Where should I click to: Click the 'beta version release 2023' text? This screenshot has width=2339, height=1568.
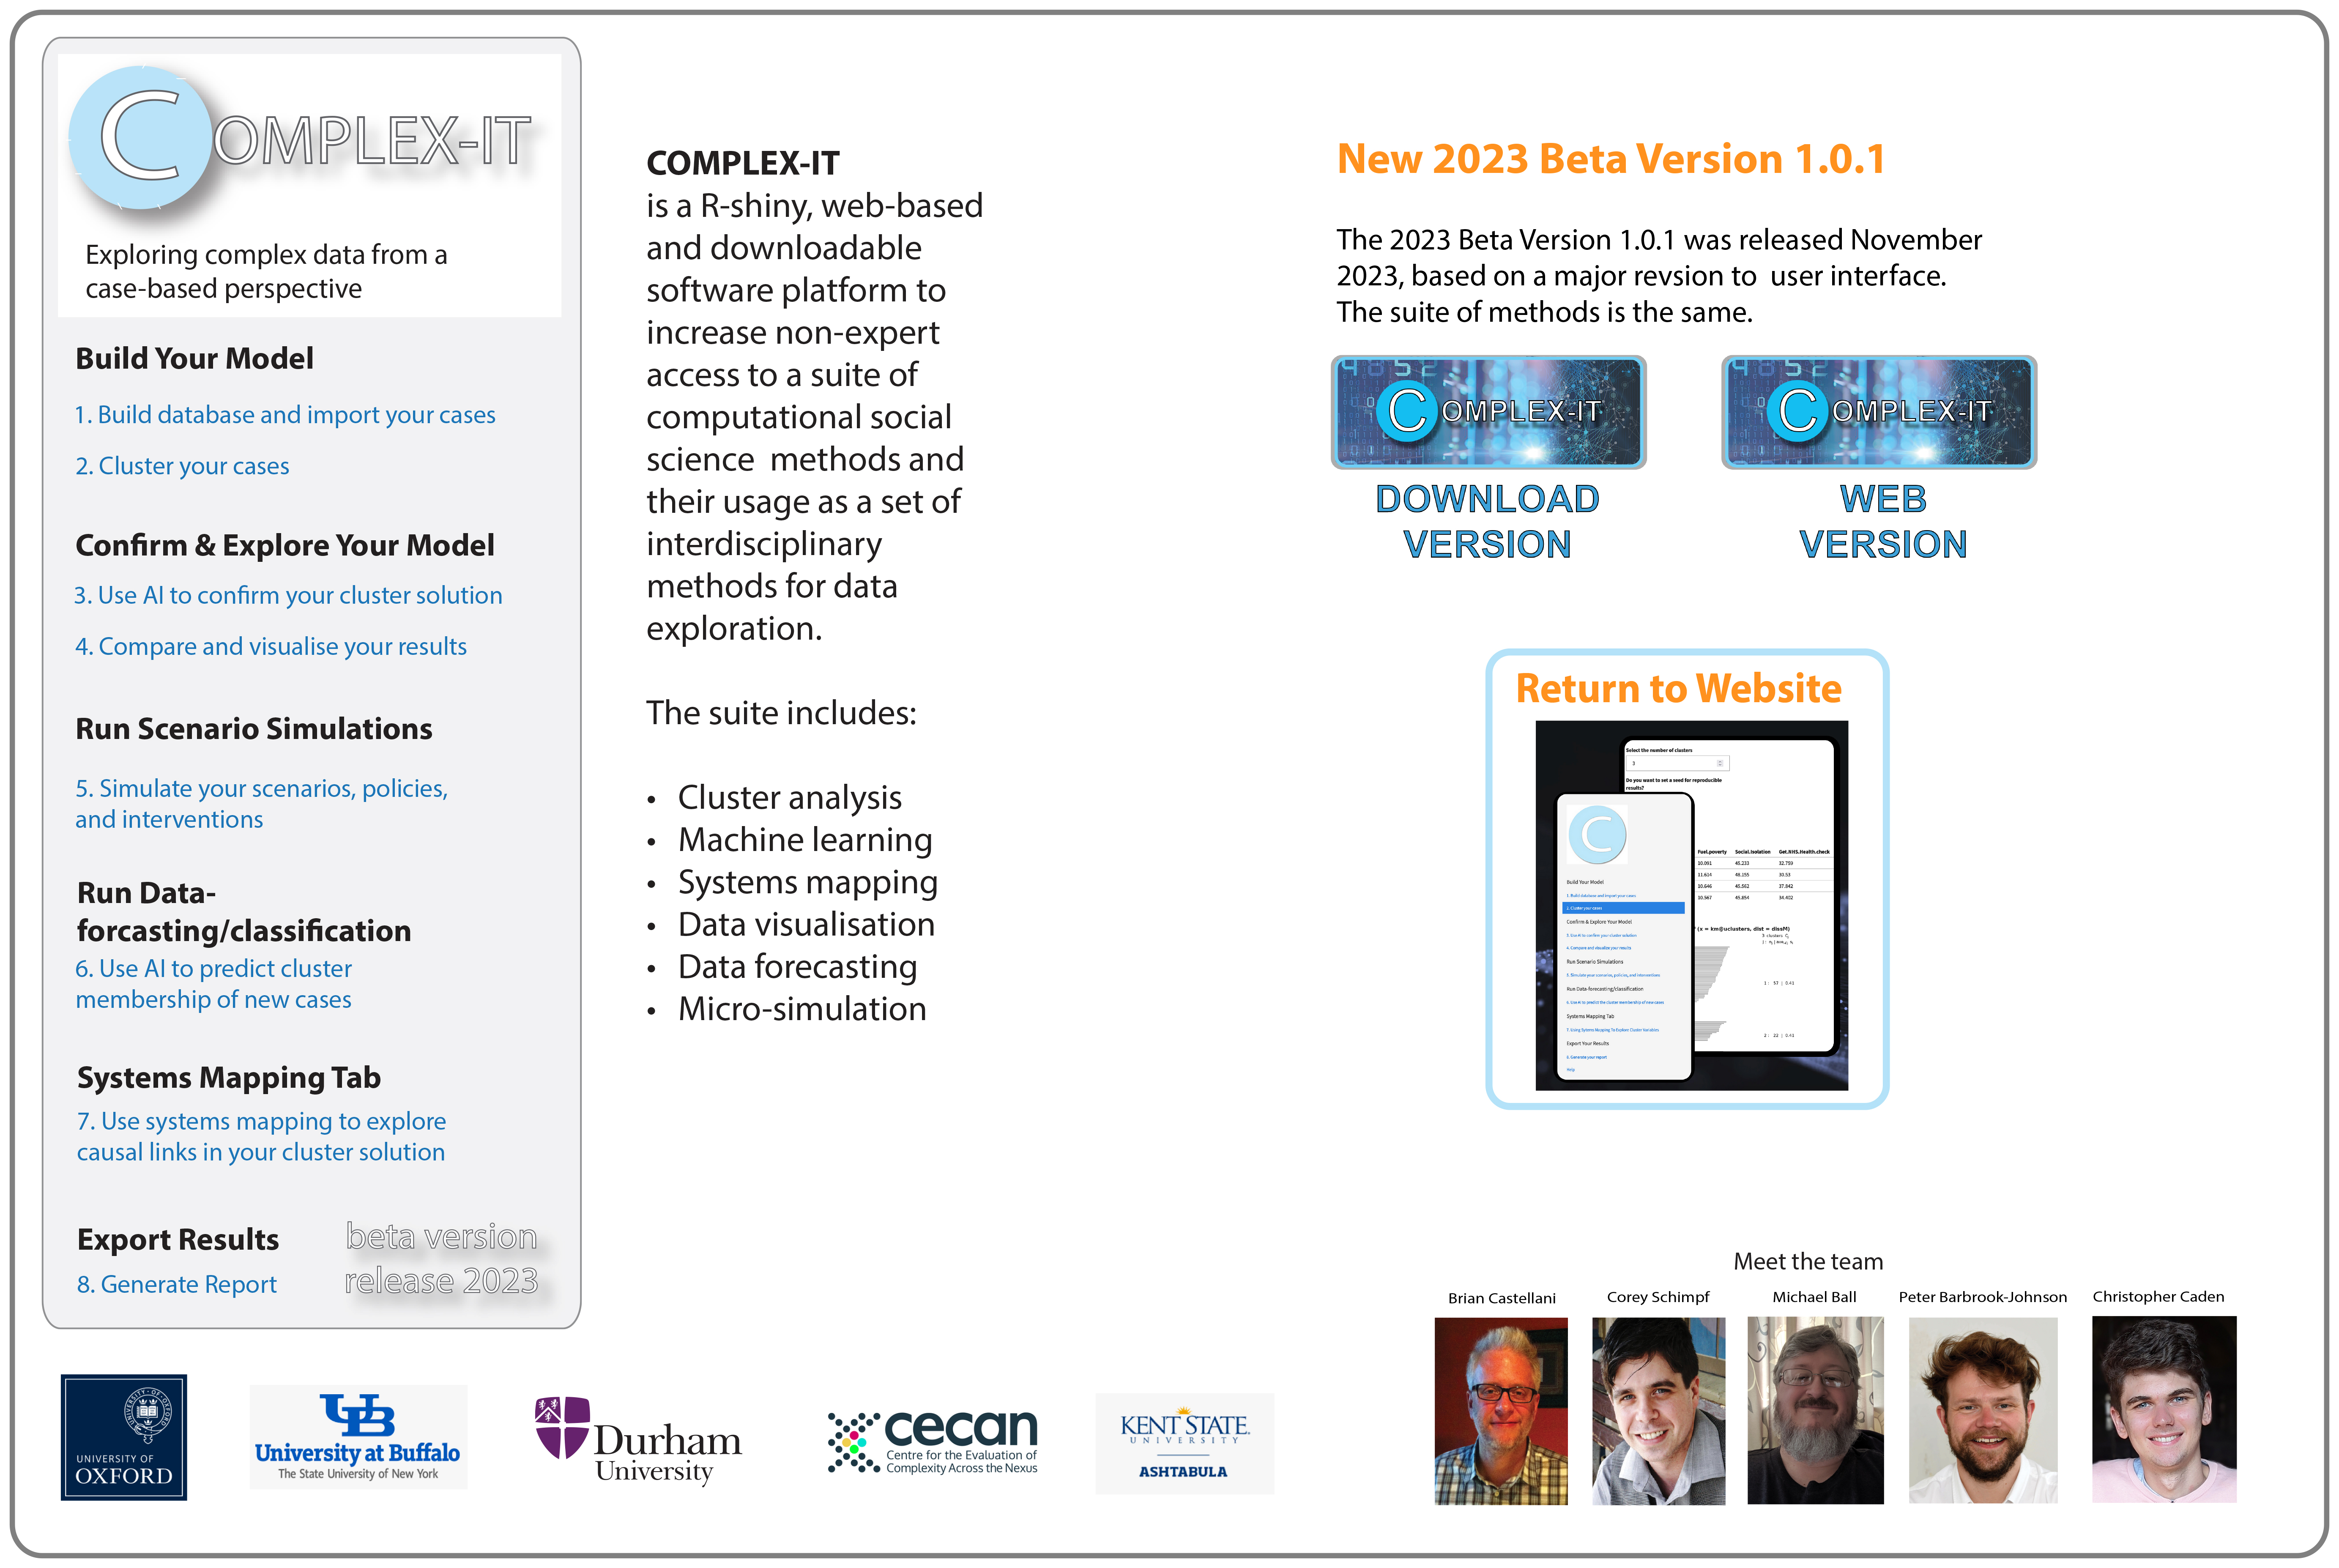point(442,1259)
